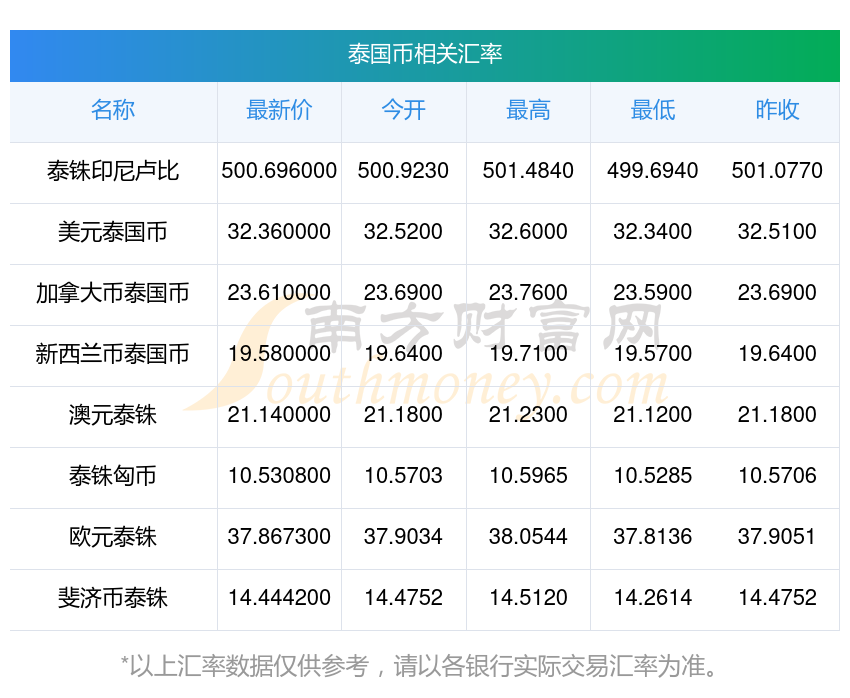Select the low value 499.6940
The height and width of the screenshot is (698, 850).
point(653,171)
